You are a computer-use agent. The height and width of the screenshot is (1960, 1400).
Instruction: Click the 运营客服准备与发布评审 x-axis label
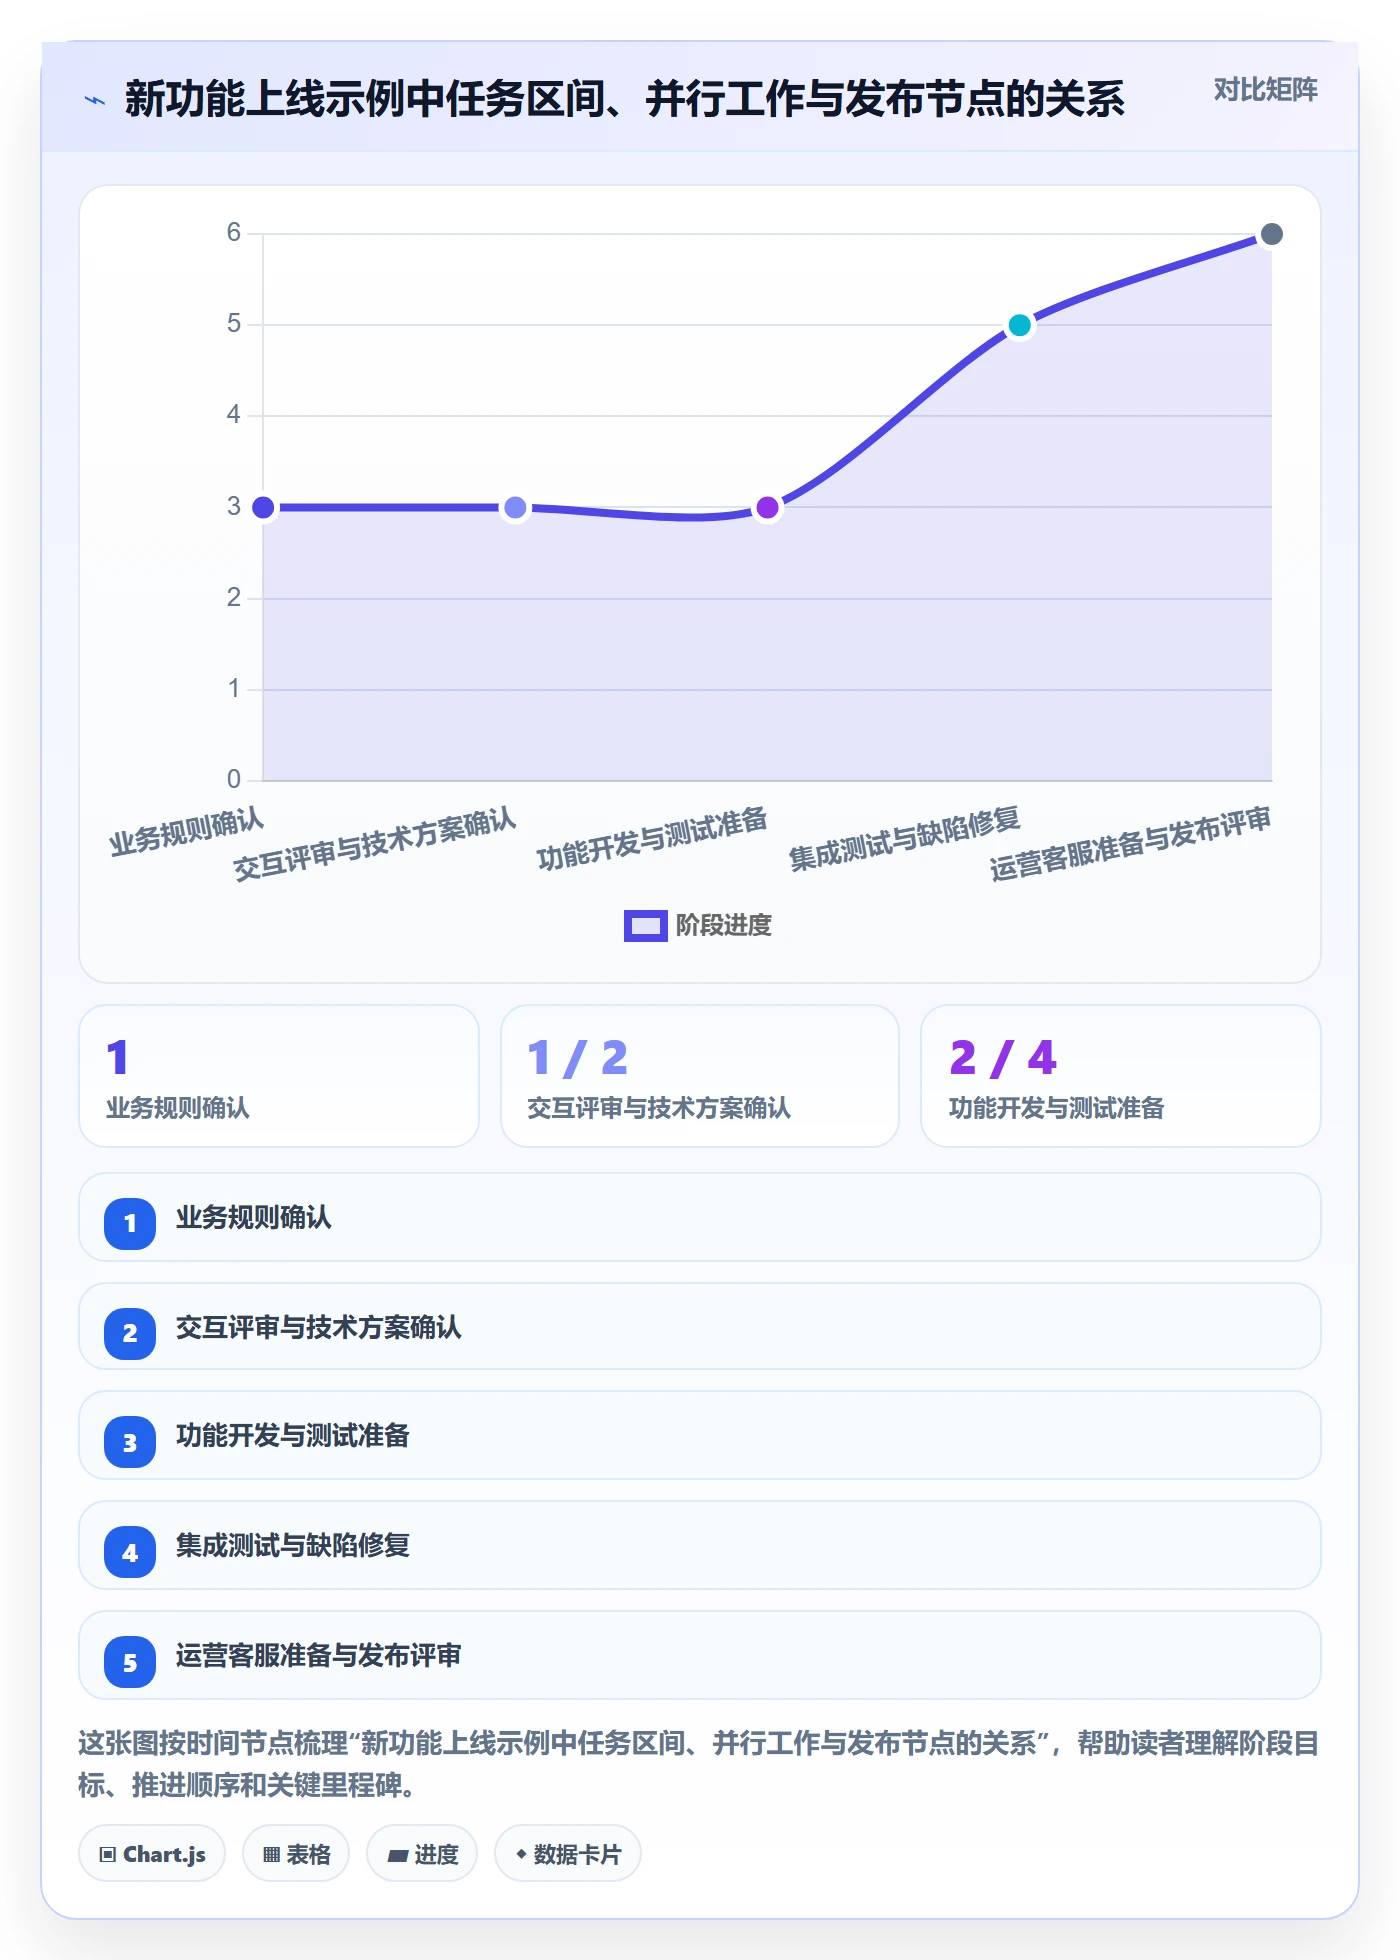(x=1130, y=844)
